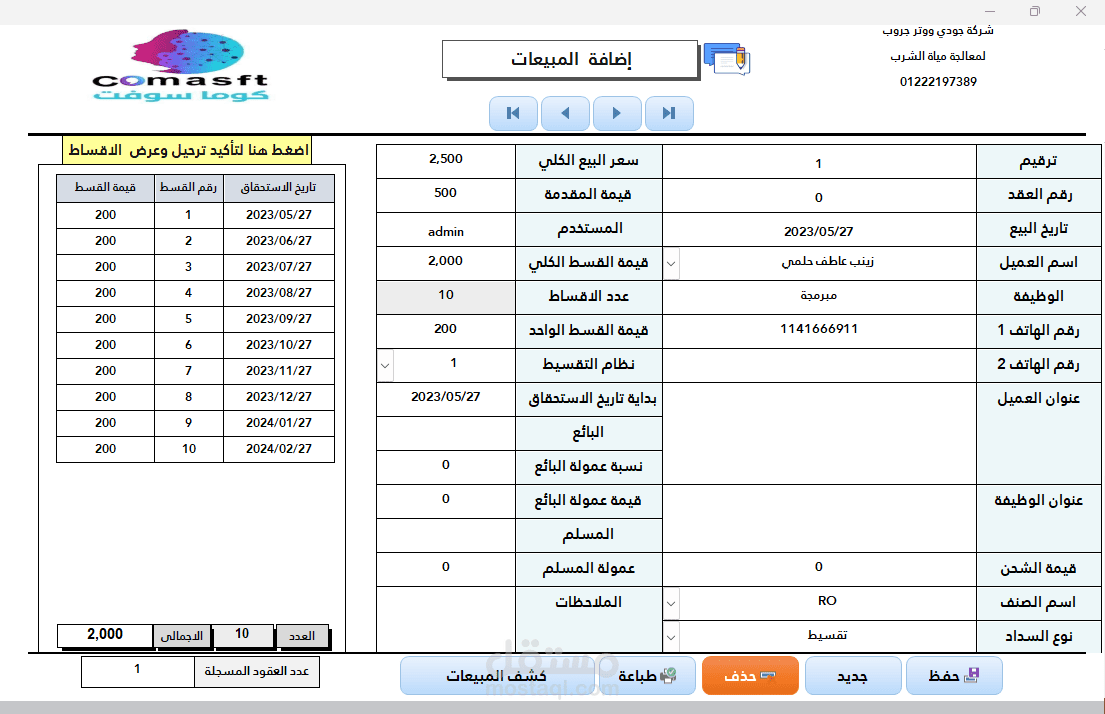The height and width of the screenshot is (714, 1105).
Task: Expand the اسم العميل dropdown arrow
Action: pos(671,264)
